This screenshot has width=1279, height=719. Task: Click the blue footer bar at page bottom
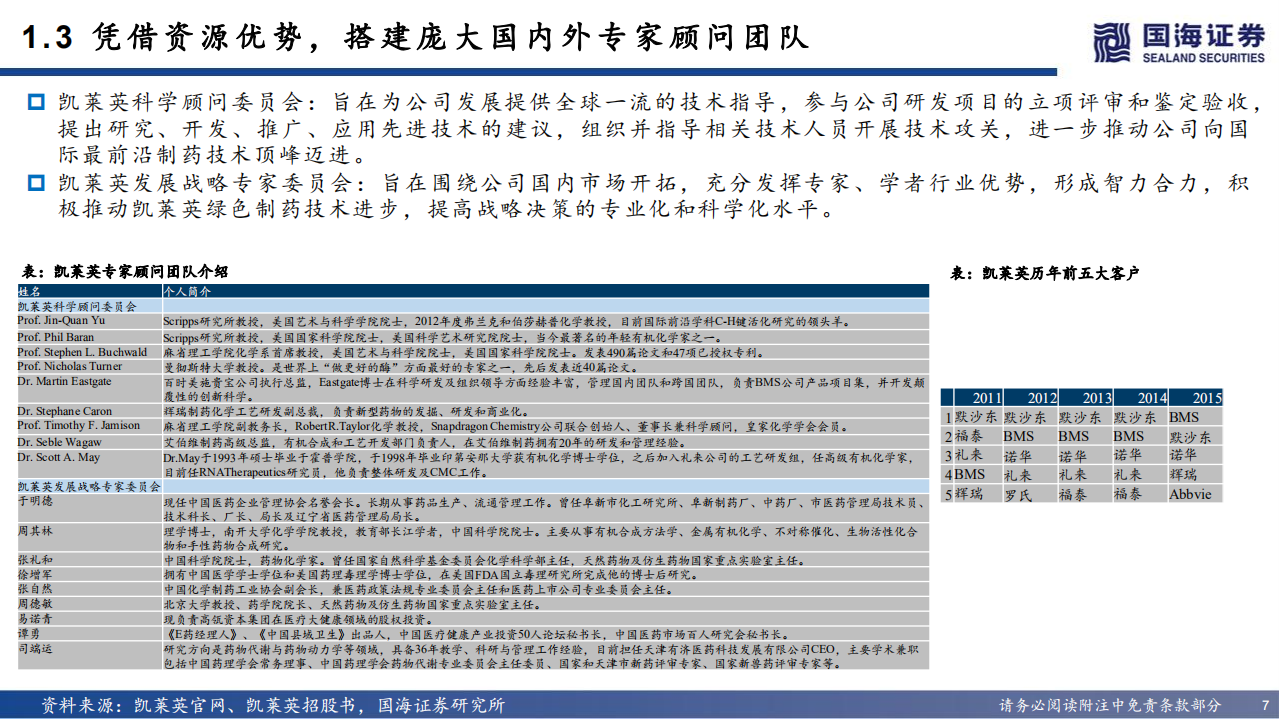point(639,707)
